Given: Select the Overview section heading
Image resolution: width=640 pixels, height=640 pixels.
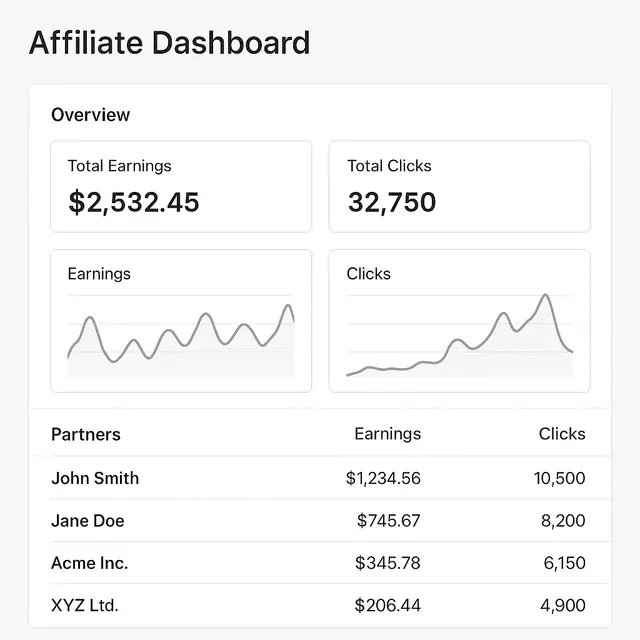Looking at the screenshot, I should coord(90,115).
